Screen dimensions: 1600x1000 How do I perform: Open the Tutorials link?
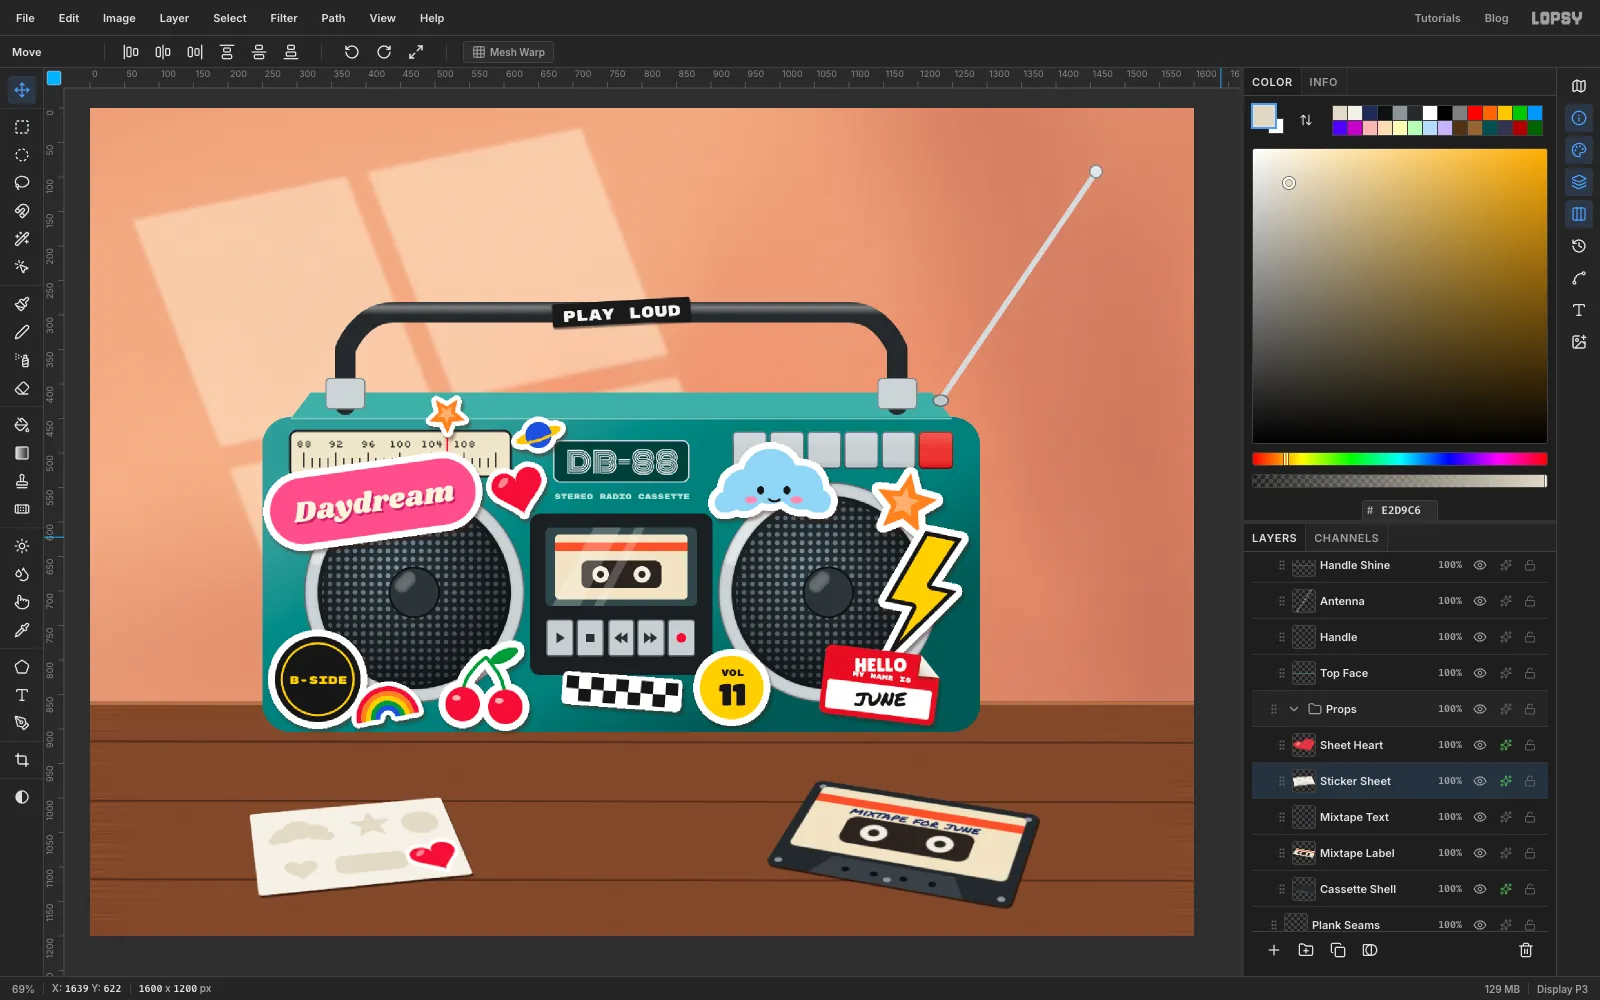pos(1437,18)
